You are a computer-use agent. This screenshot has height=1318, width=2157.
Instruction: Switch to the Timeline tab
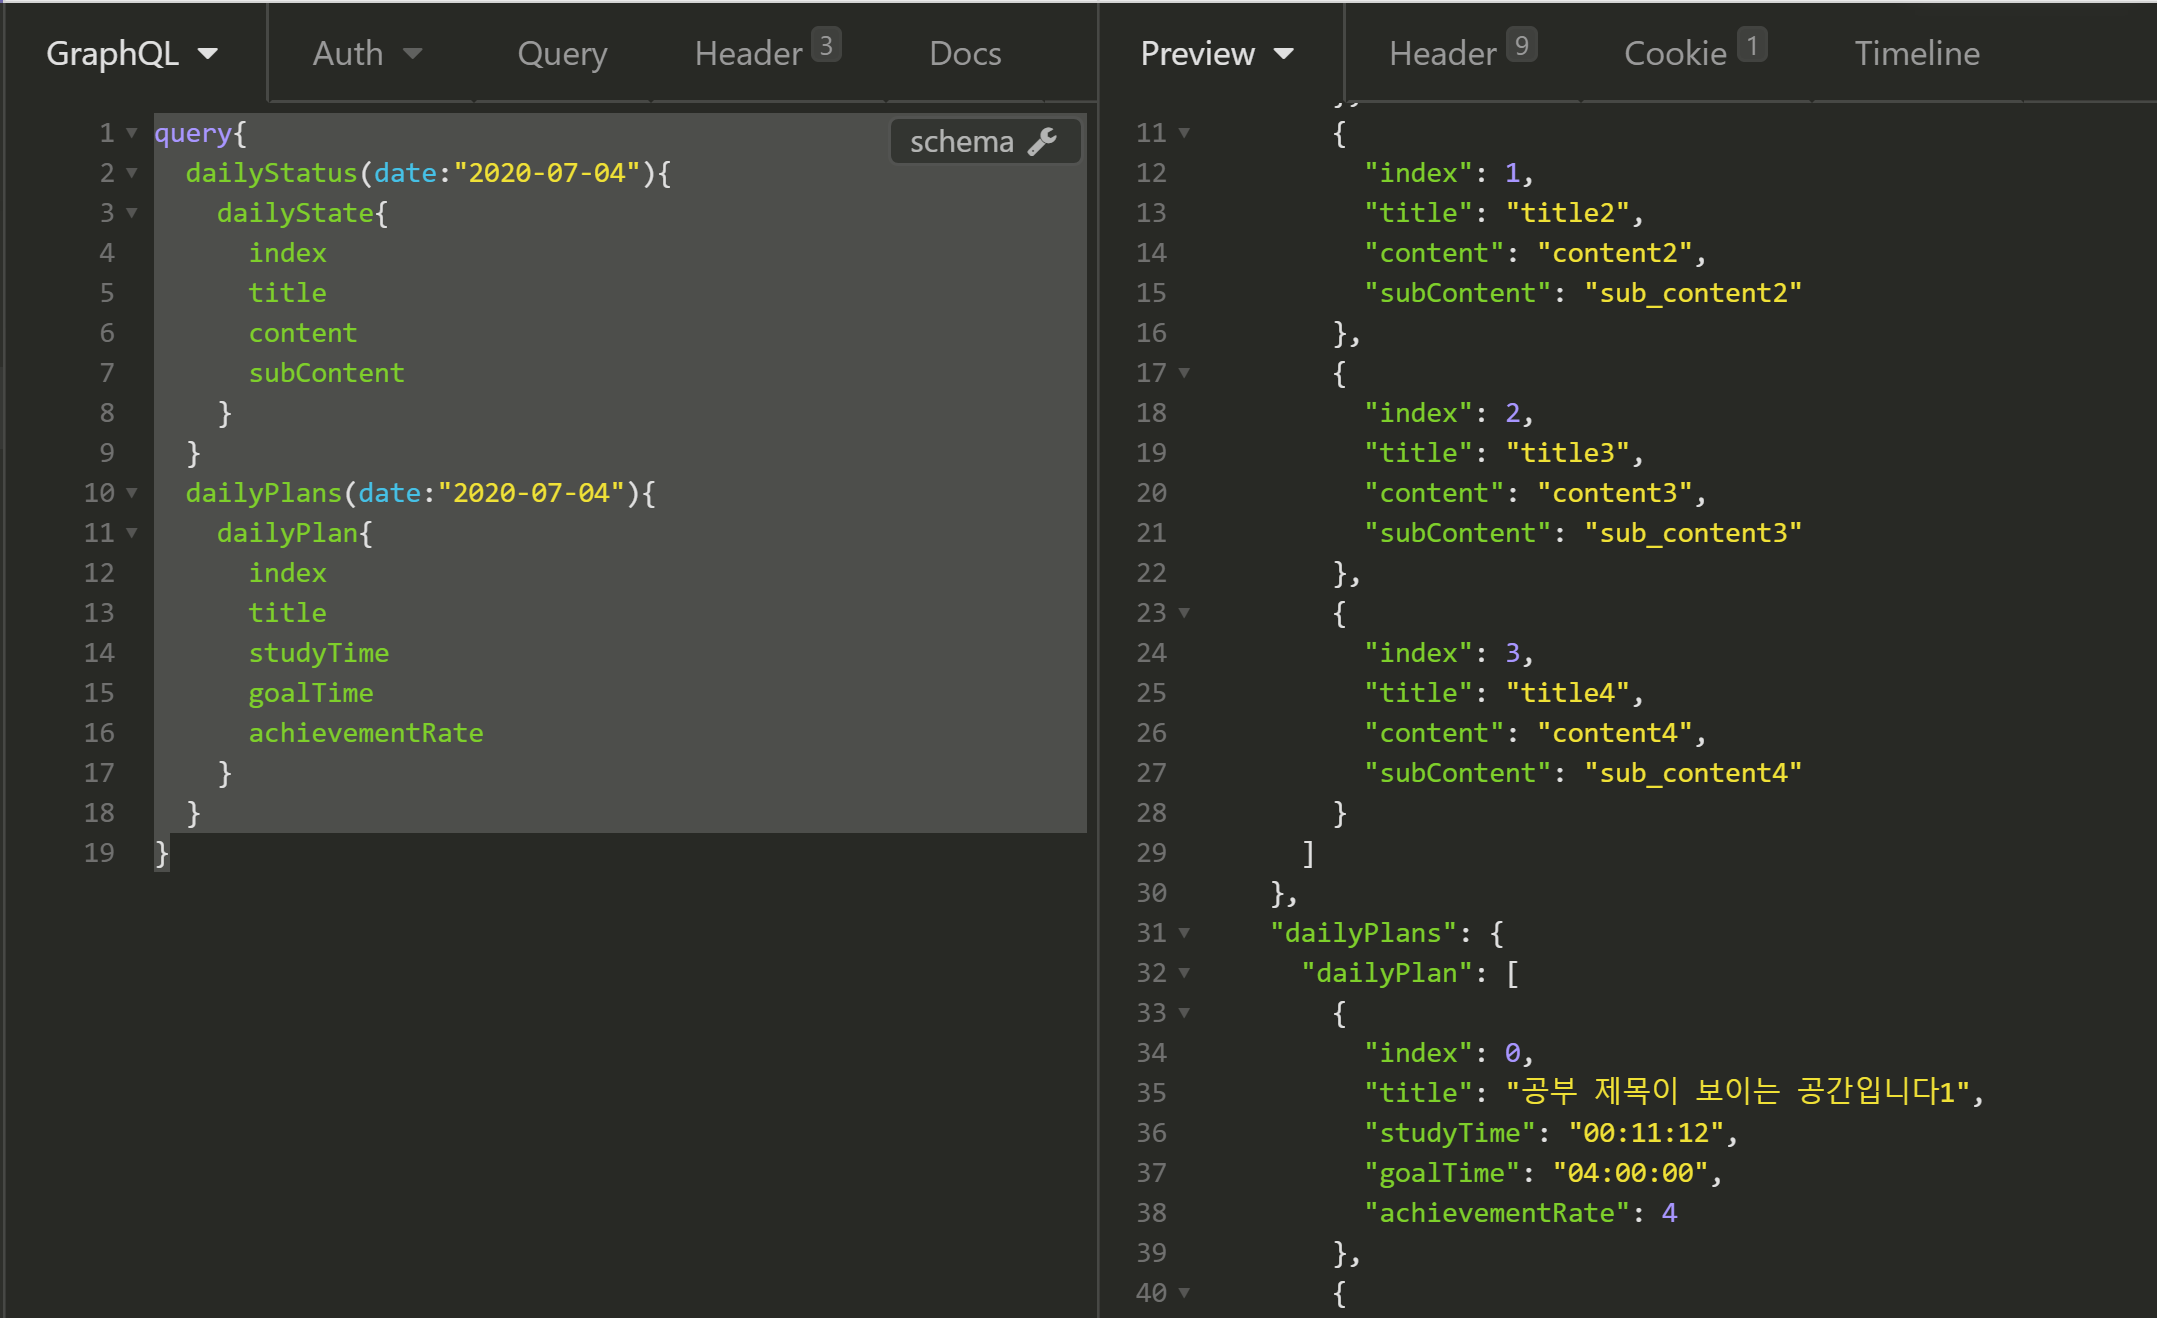1916,53
